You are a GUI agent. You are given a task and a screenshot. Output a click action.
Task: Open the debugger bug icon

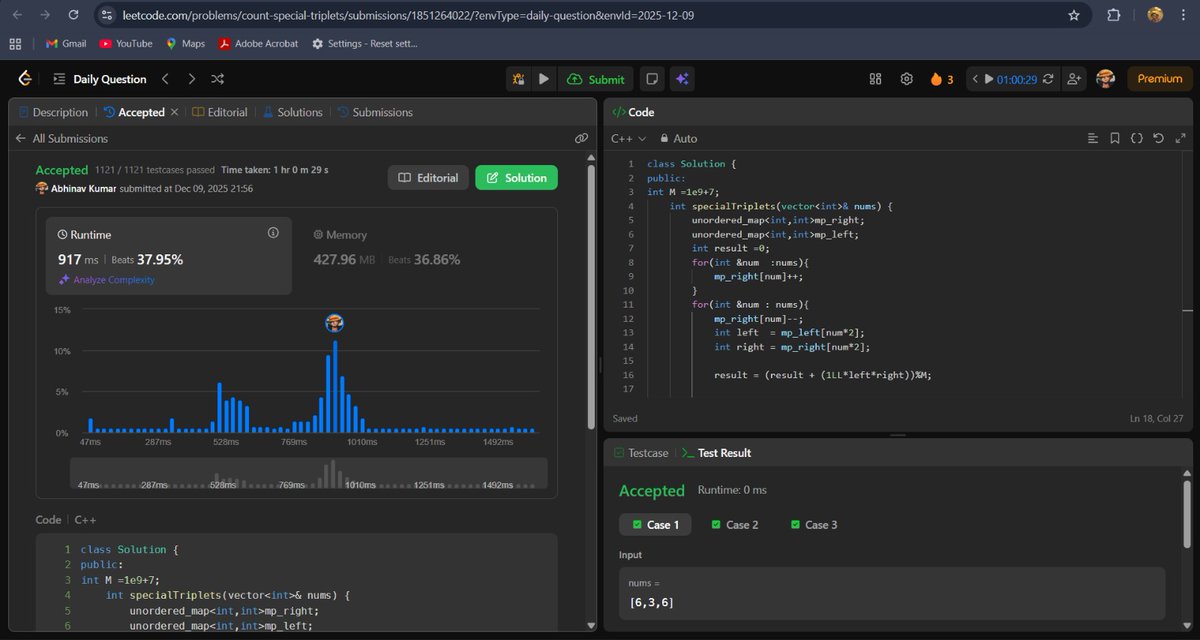pyautogui.click(x=519, y=79)
